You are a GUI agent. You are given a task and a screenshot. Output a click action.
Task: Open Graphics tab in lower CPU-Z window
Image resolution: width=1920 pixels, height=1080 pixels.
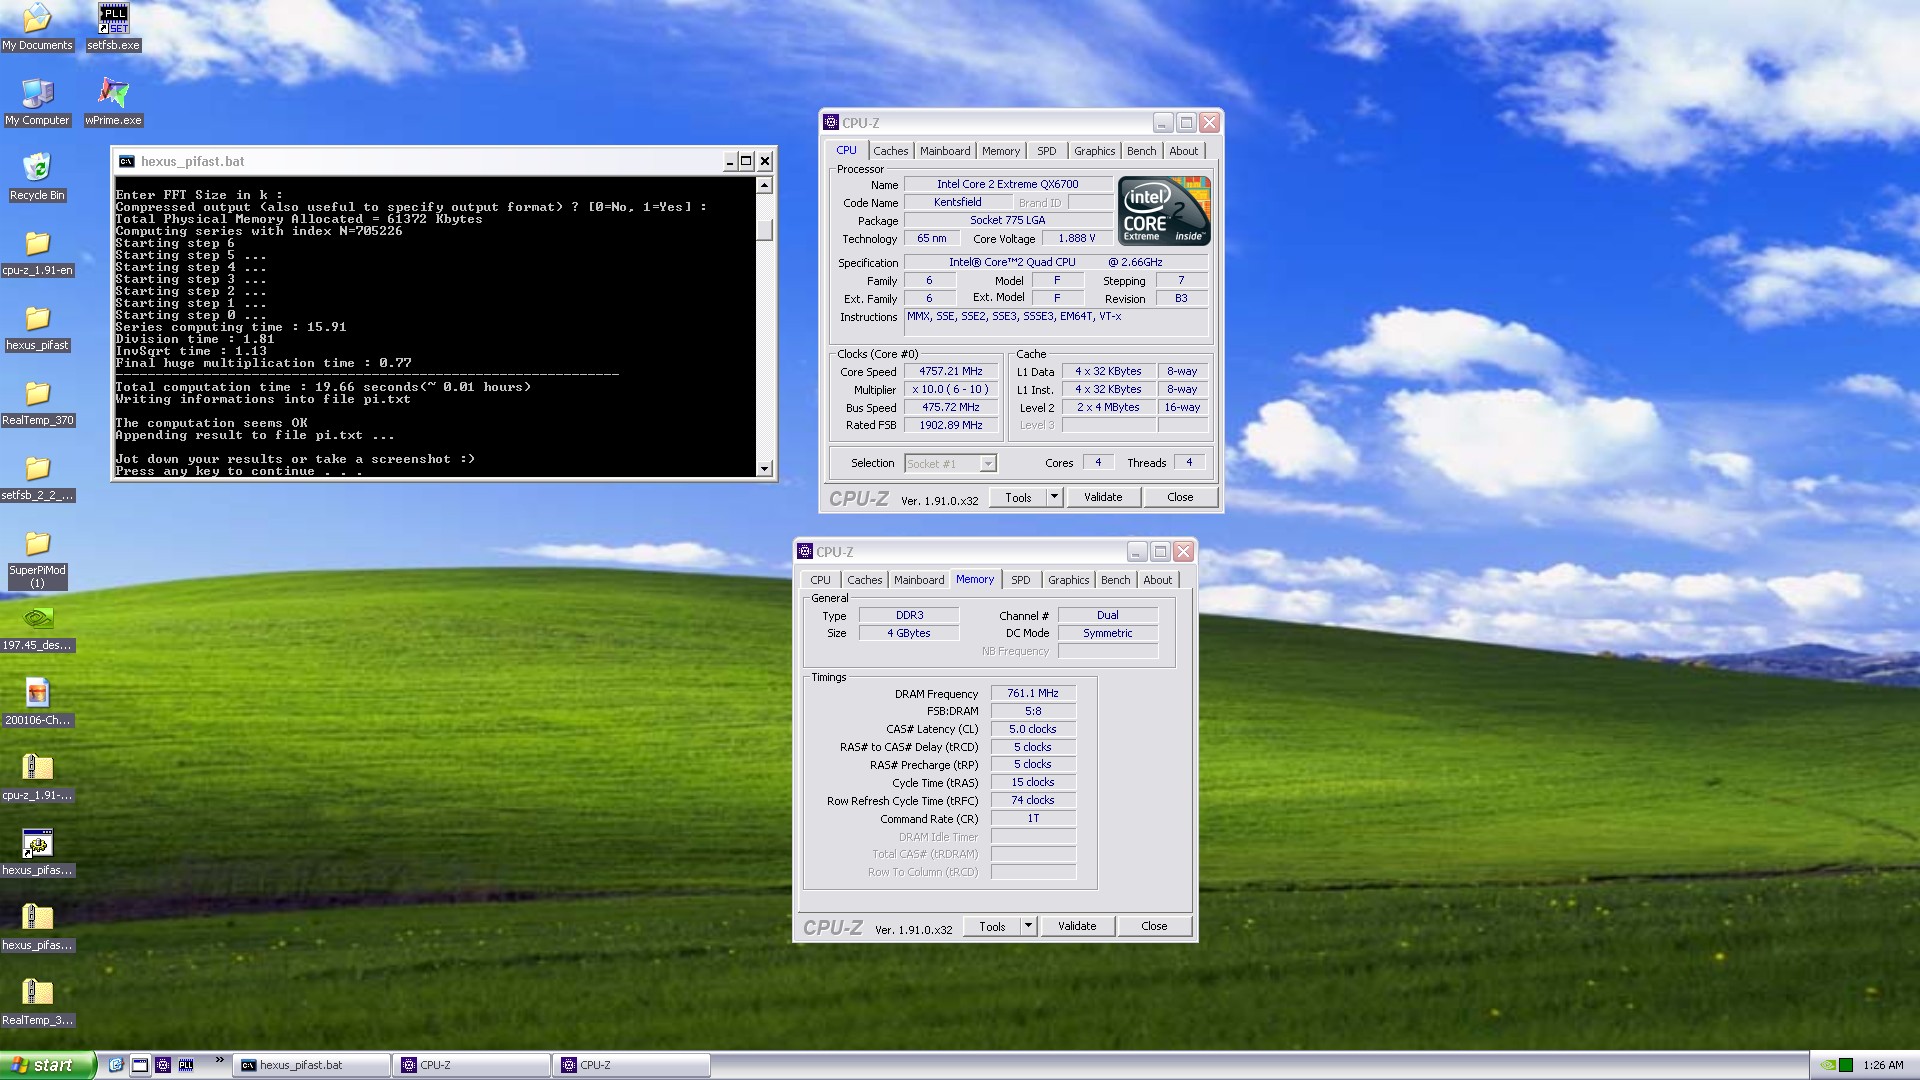(1068, 580)
